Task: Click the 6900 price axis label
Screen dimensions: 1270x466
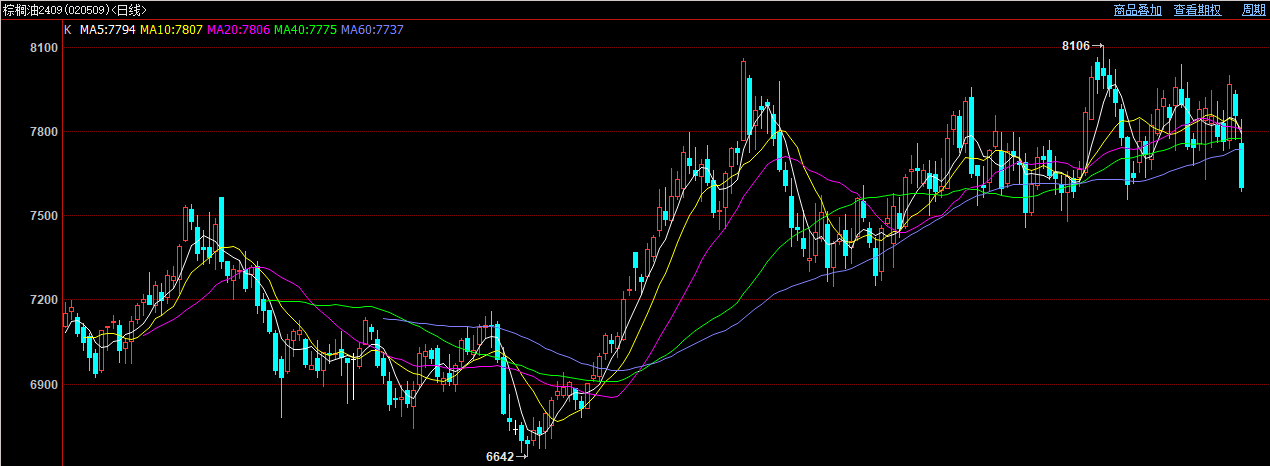Action: 44,385
